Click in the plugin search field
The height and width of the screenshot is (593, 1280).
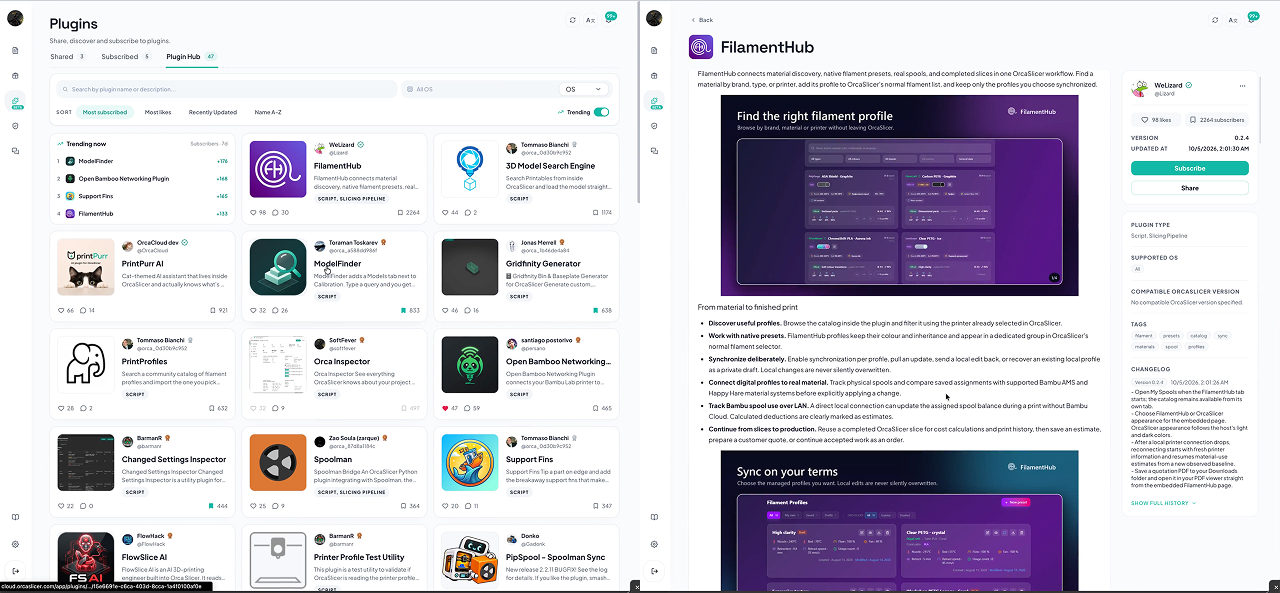click(x=227, y=89)
